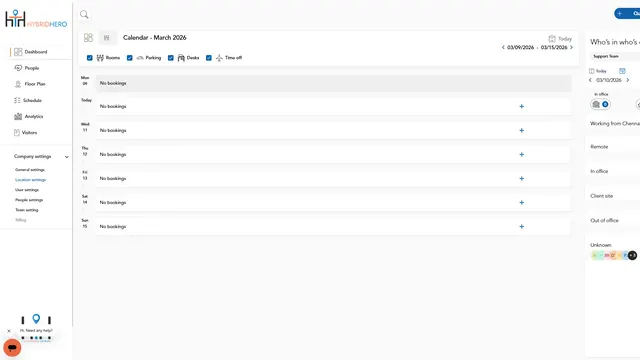Click the Unknown status heading

pos(601,245)
